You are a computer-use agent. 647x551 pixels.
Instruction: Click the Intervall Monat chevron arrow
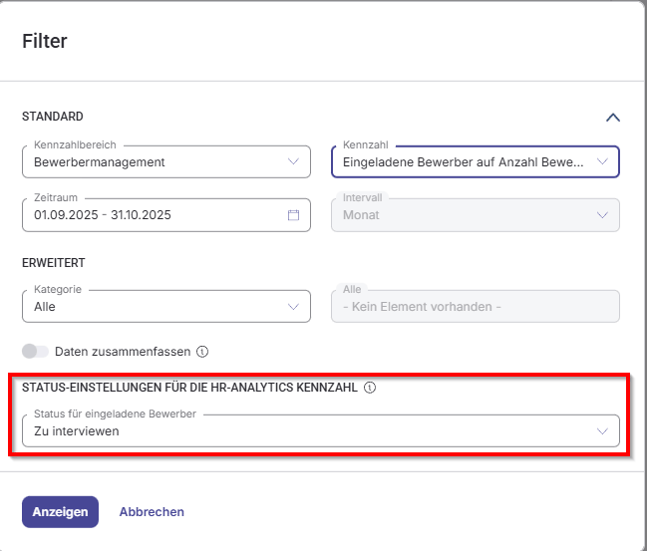click(601, 215)
